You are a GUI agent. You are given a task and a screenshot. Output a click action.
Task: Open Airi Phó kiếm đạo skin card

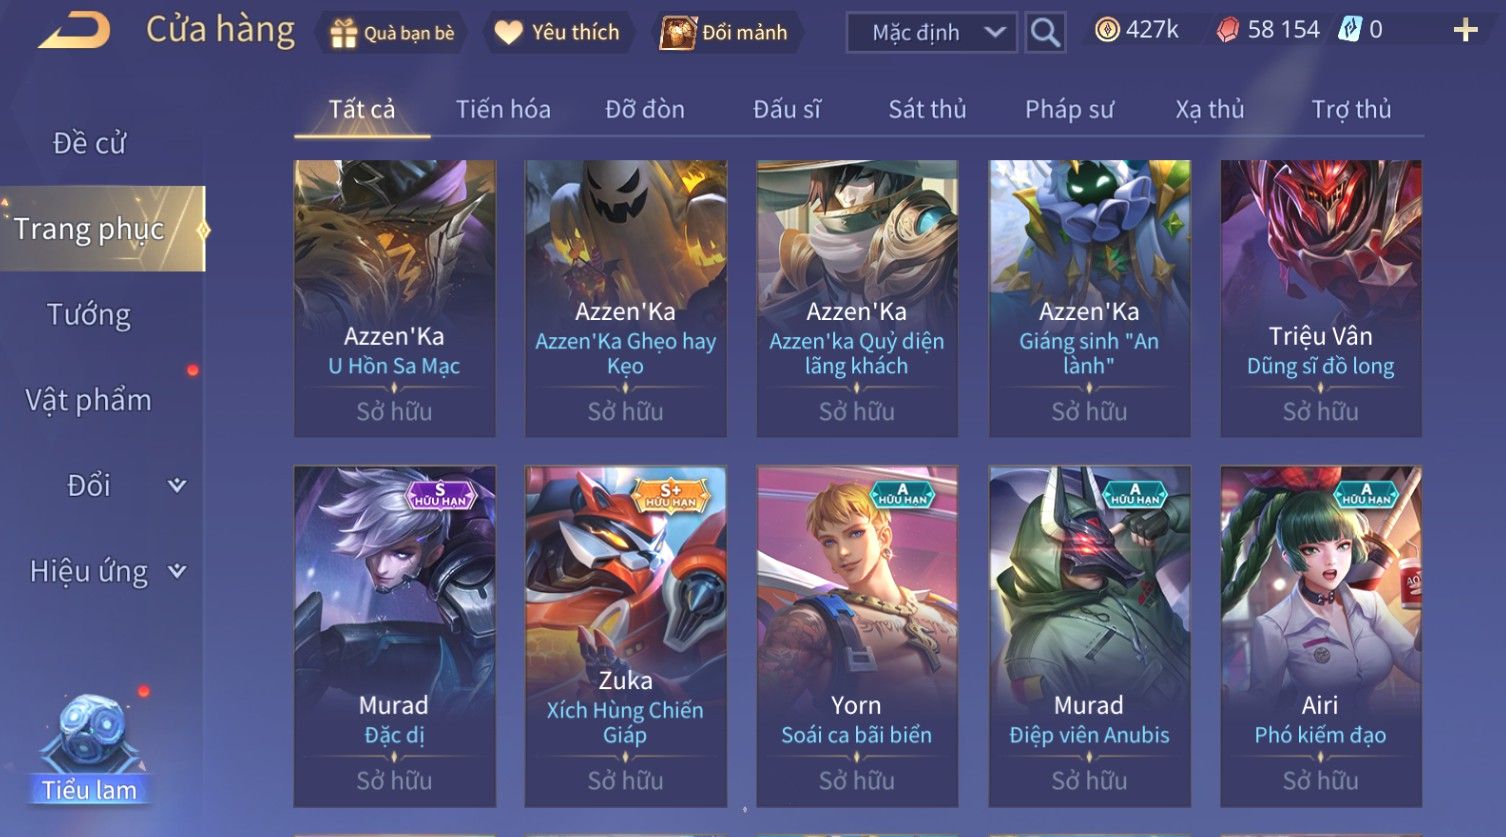[x=1321, y=636]
